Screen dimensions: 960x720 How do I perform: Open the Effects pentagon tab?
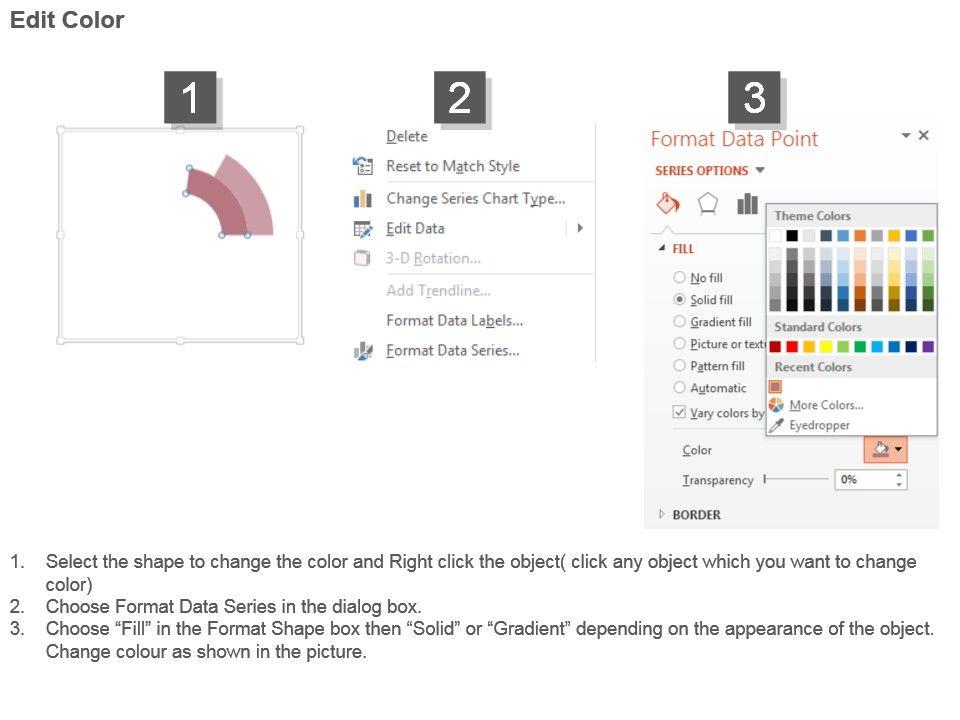click(708, 203)
